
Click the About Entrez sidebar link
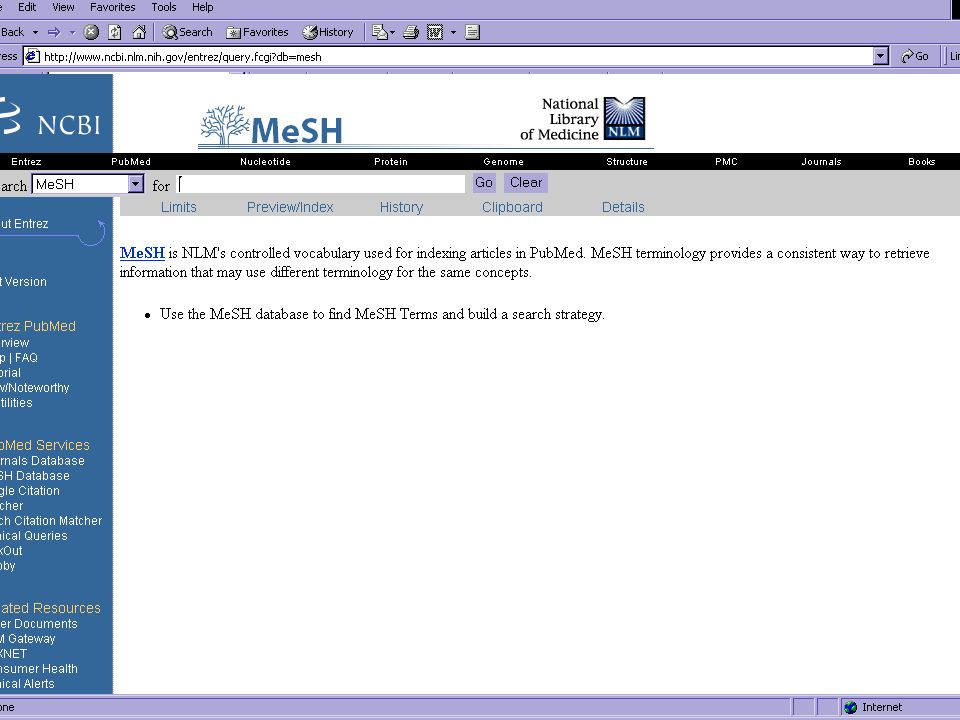tap(24, 223)
